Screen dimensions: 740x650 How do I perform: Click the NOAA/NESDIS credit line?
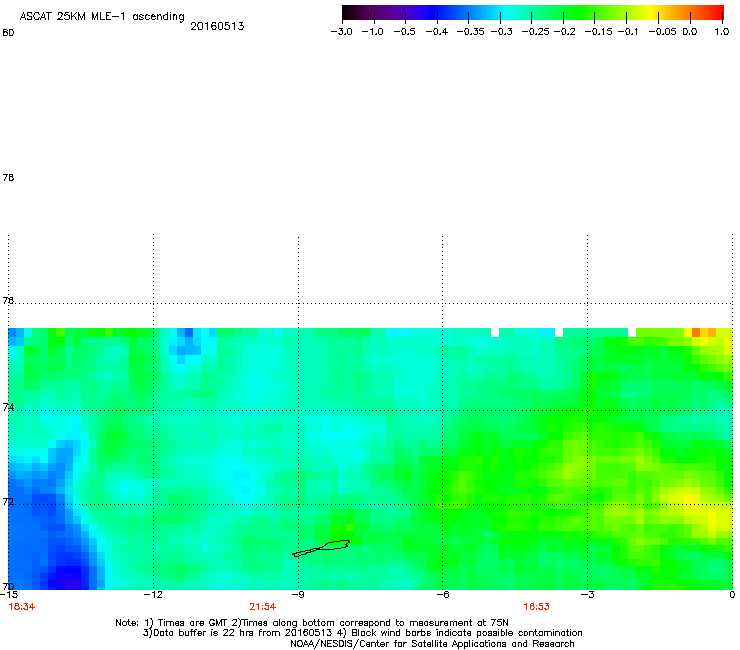432,644
